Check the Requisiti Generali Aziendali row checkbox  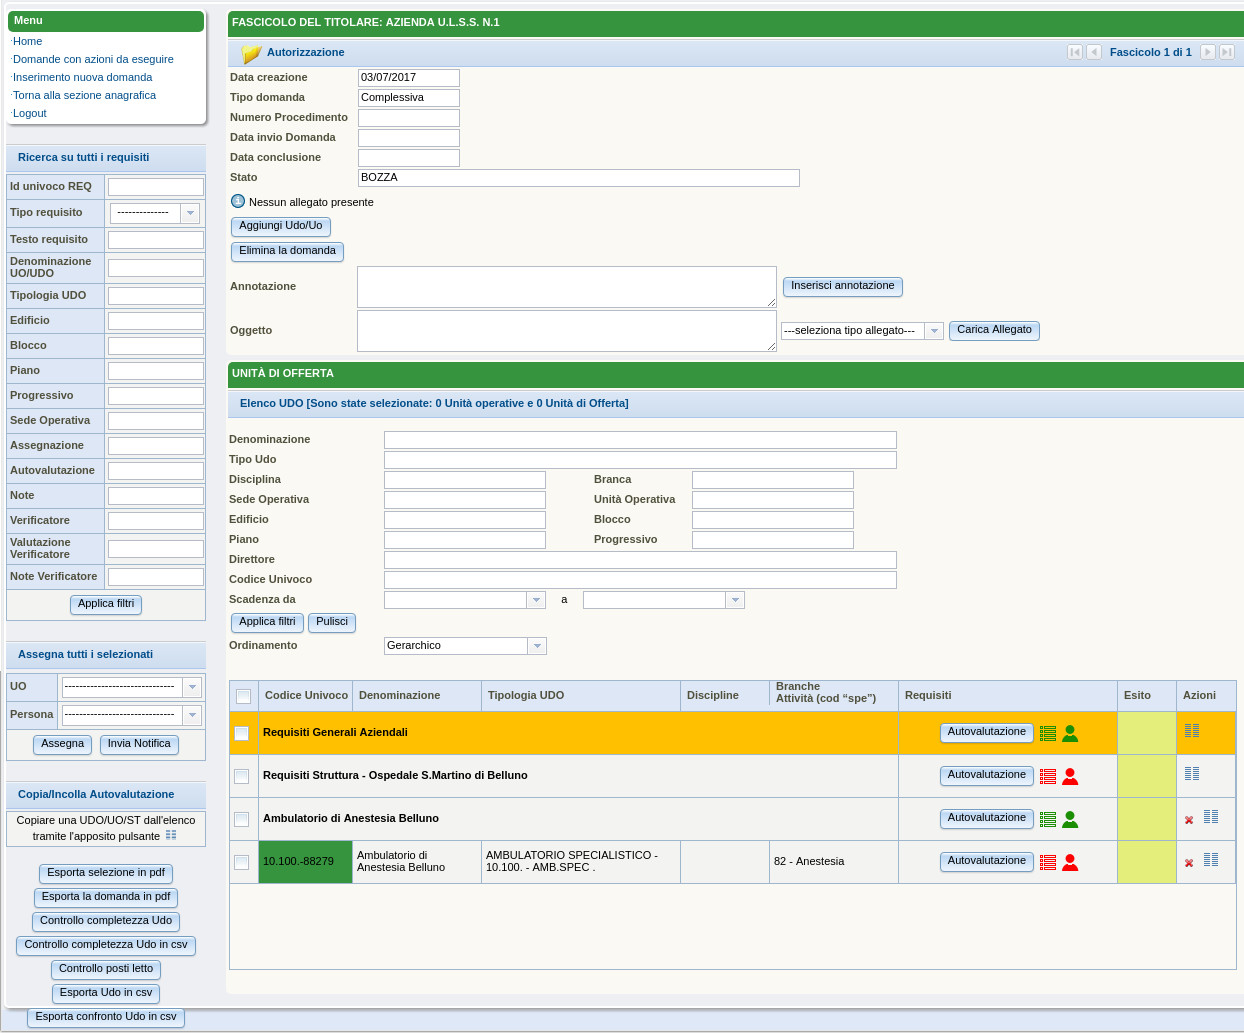(x=242, y=733)
